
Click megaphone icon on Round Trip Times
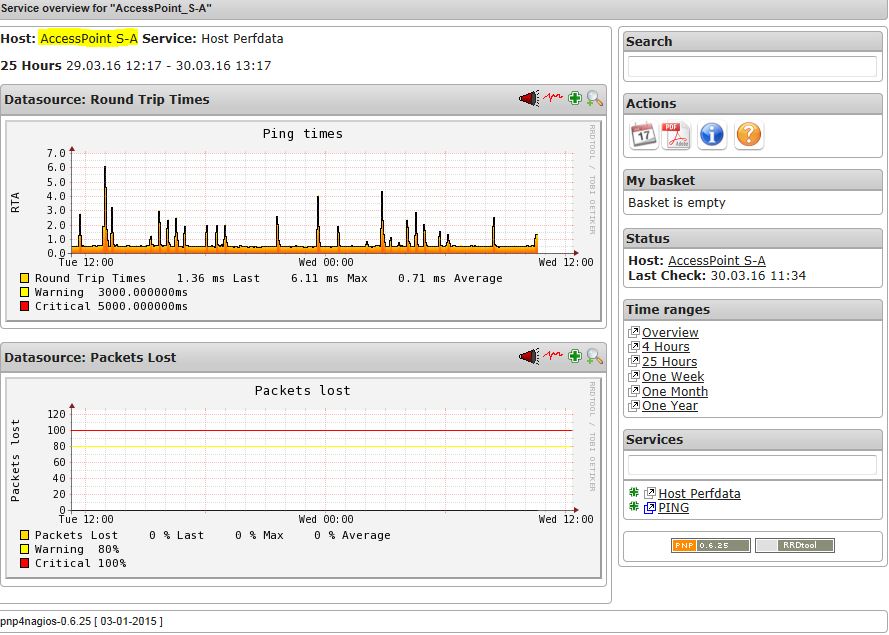(x=528, y=98)
